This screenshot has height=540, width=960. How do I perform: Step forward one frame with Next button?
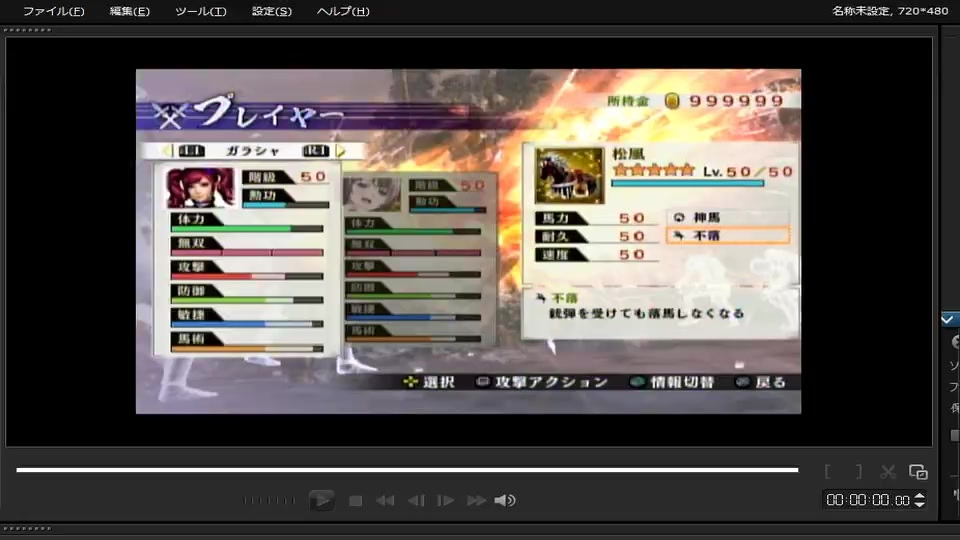pyautogui.click(x=445, y=501)
